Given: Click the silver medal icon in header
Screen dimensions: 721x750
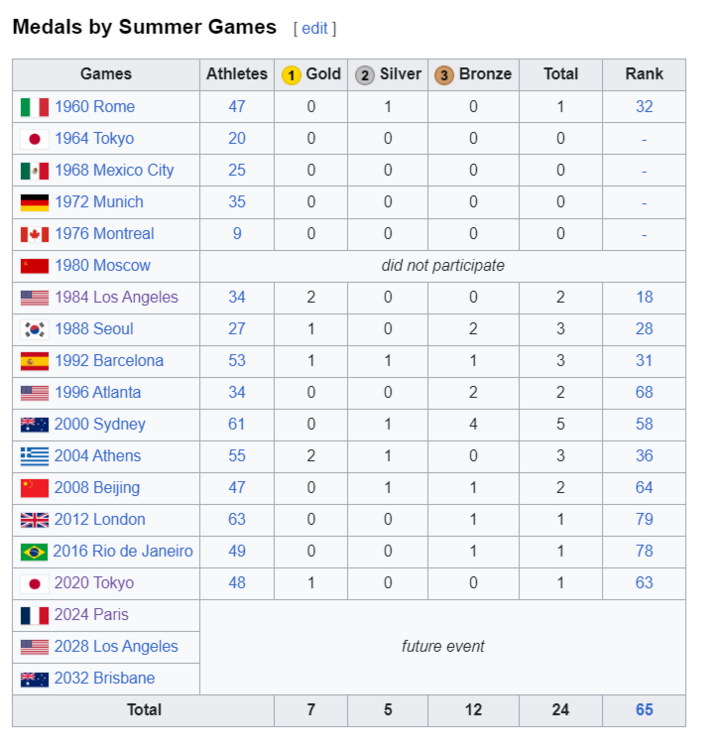Looking at the screenshot, I should (365, 75).
